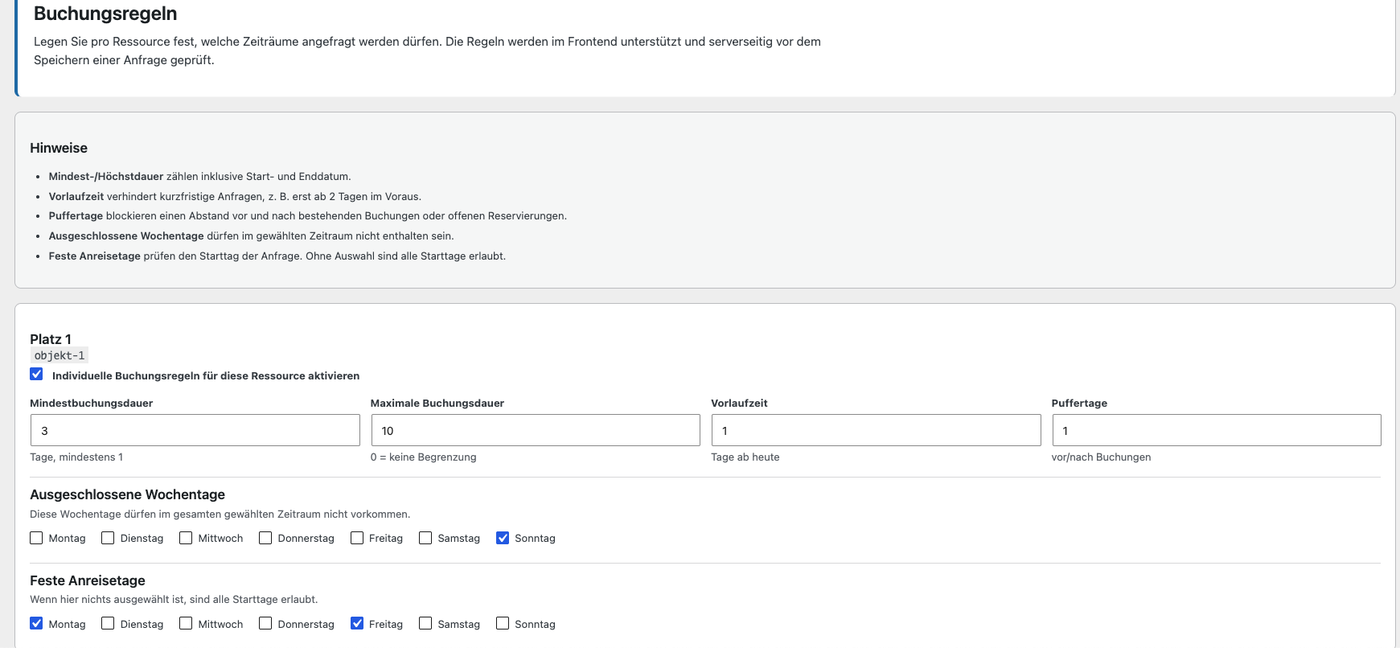The image size is (1400, 648).
Task: Click the Vorlaufzeit field label
Action: 739,403
